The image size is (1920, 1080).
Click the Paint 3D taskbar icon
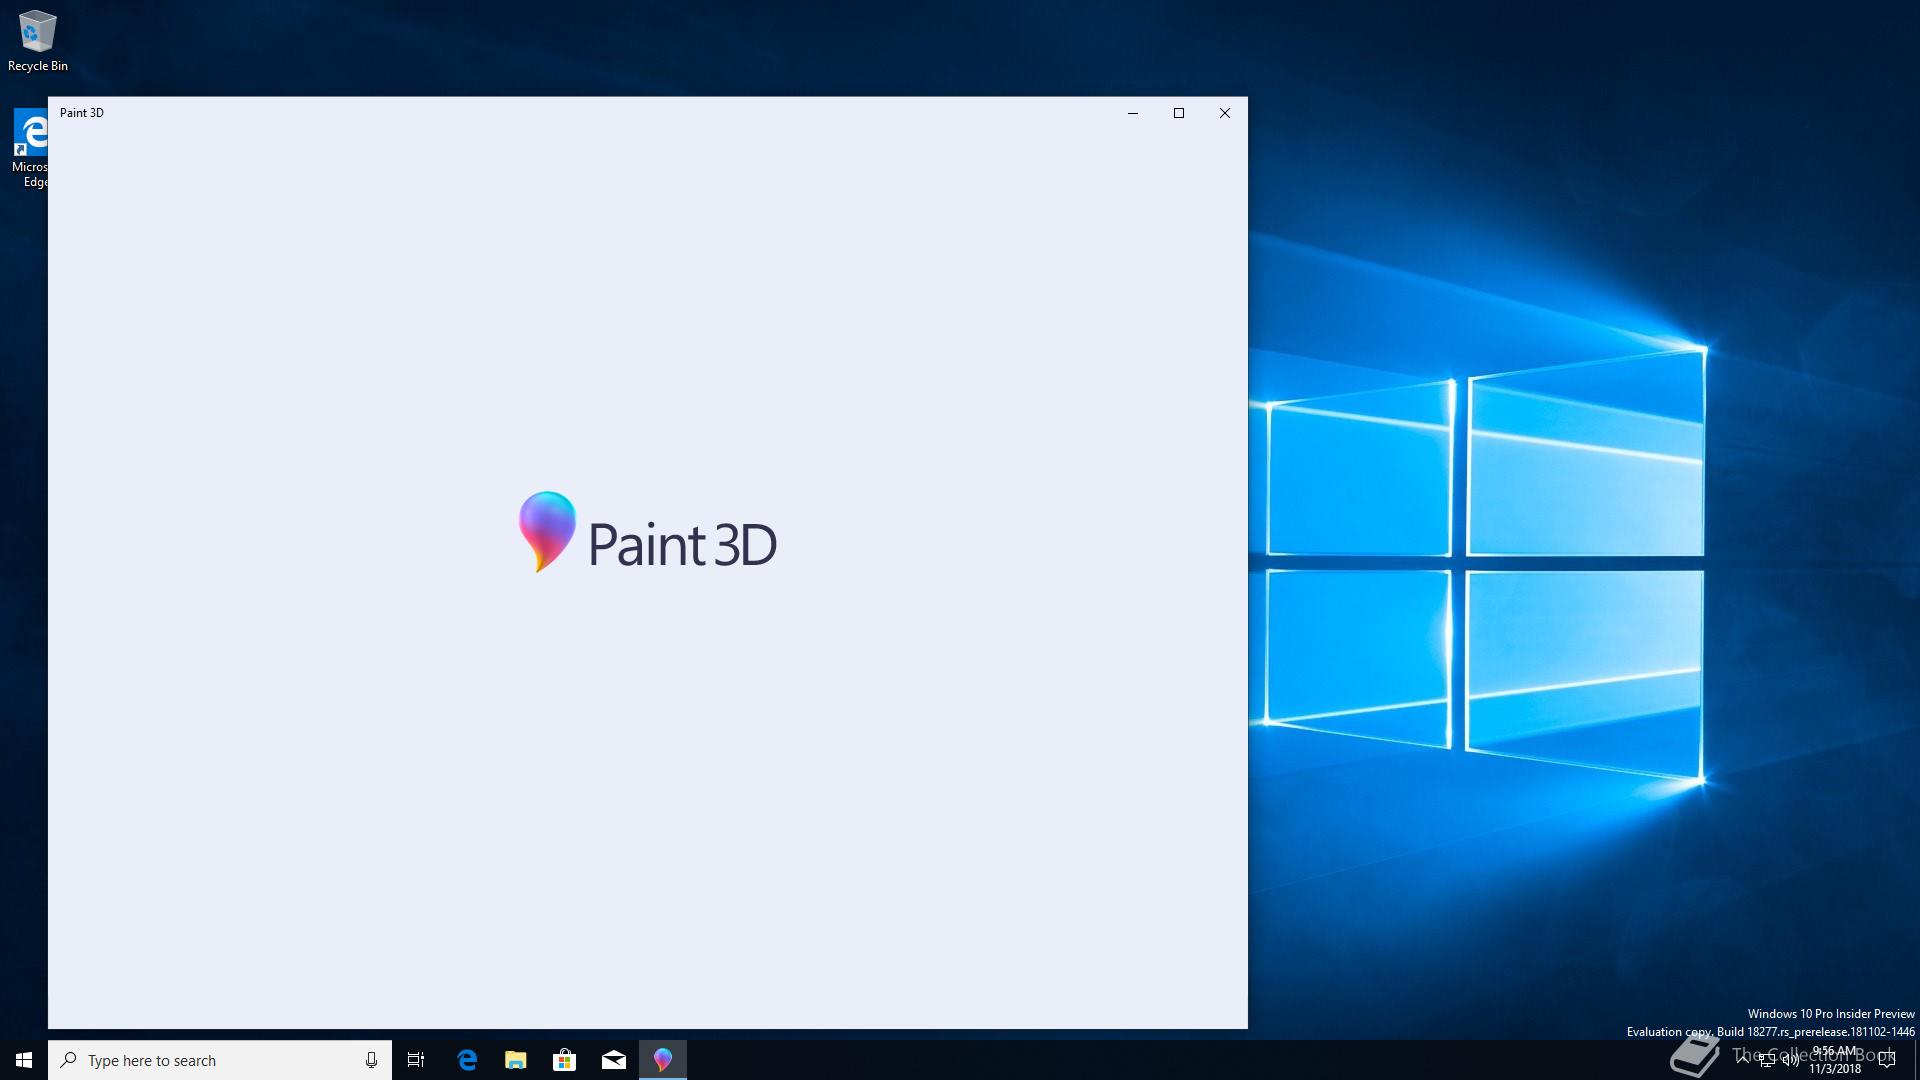[x=663, y=1060]
